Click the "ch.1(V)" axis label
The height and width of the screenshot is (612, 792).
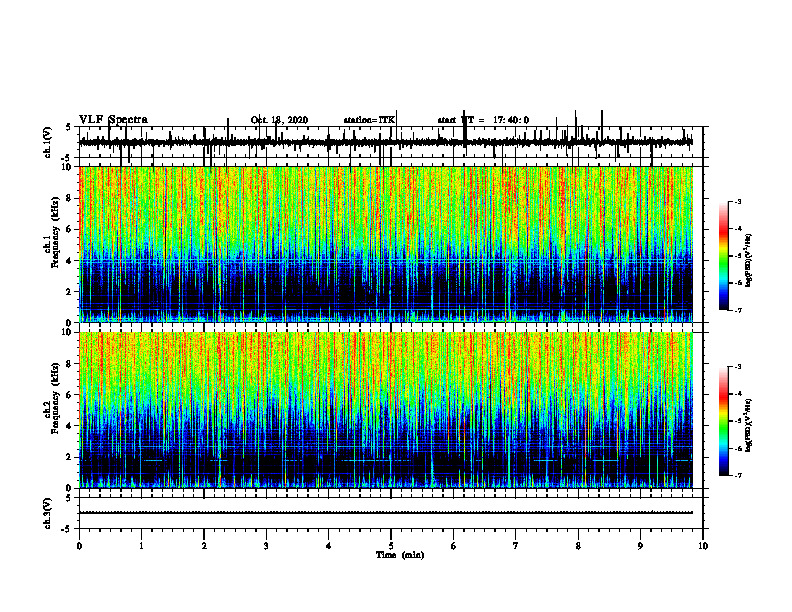(48, 143)
